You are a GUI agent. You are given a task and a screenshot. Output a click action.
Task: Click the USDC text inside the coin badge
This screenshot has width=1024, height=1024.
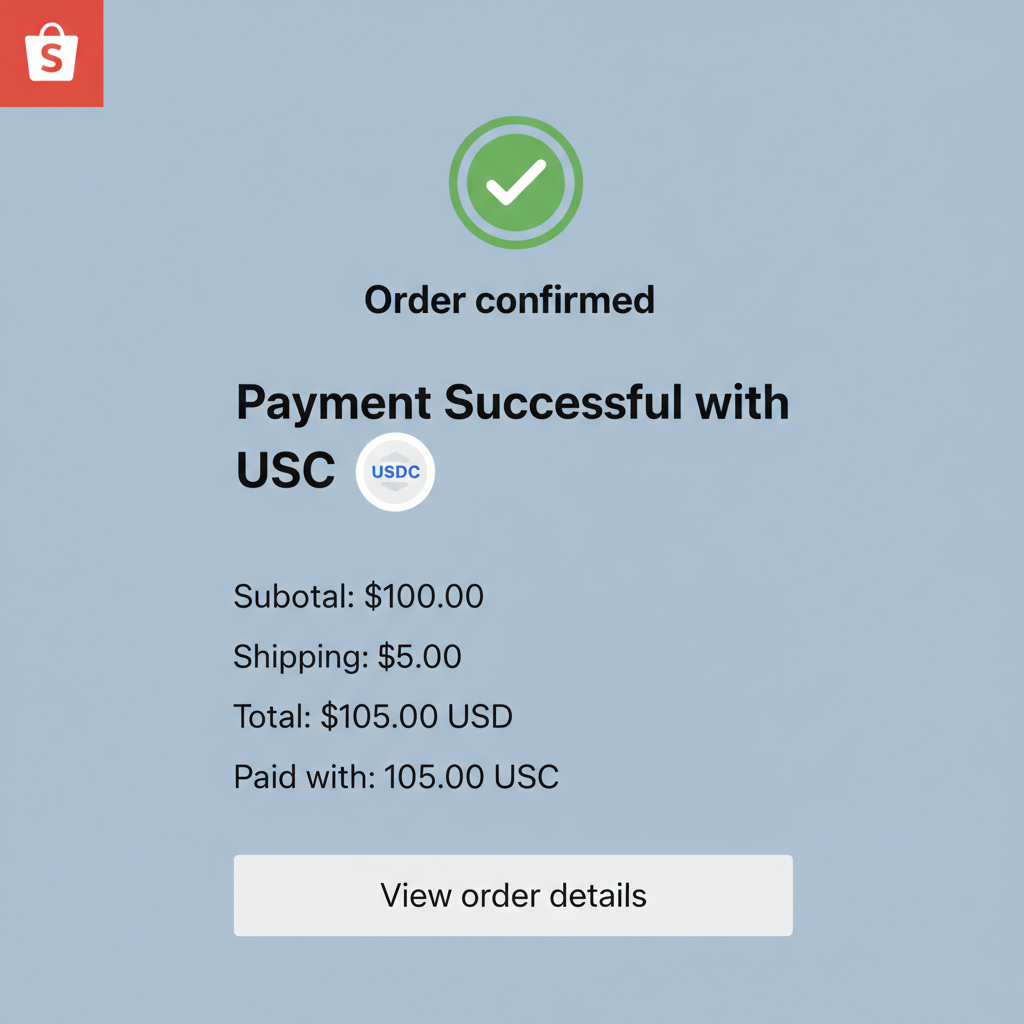(394, 471)
